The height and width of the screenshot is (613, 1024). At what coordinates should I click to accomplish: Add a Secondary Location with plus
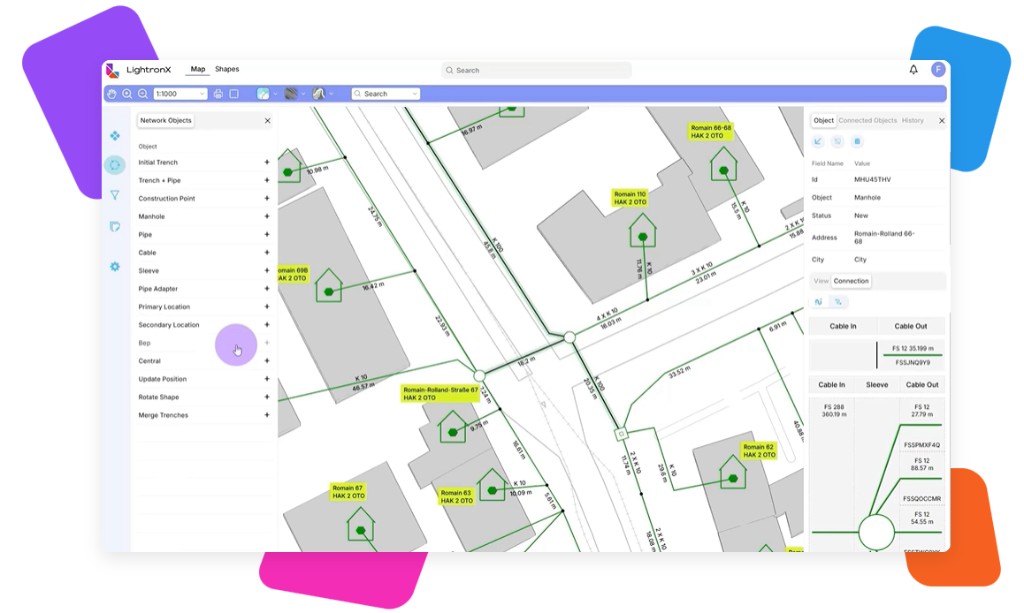tap(266, 324)
